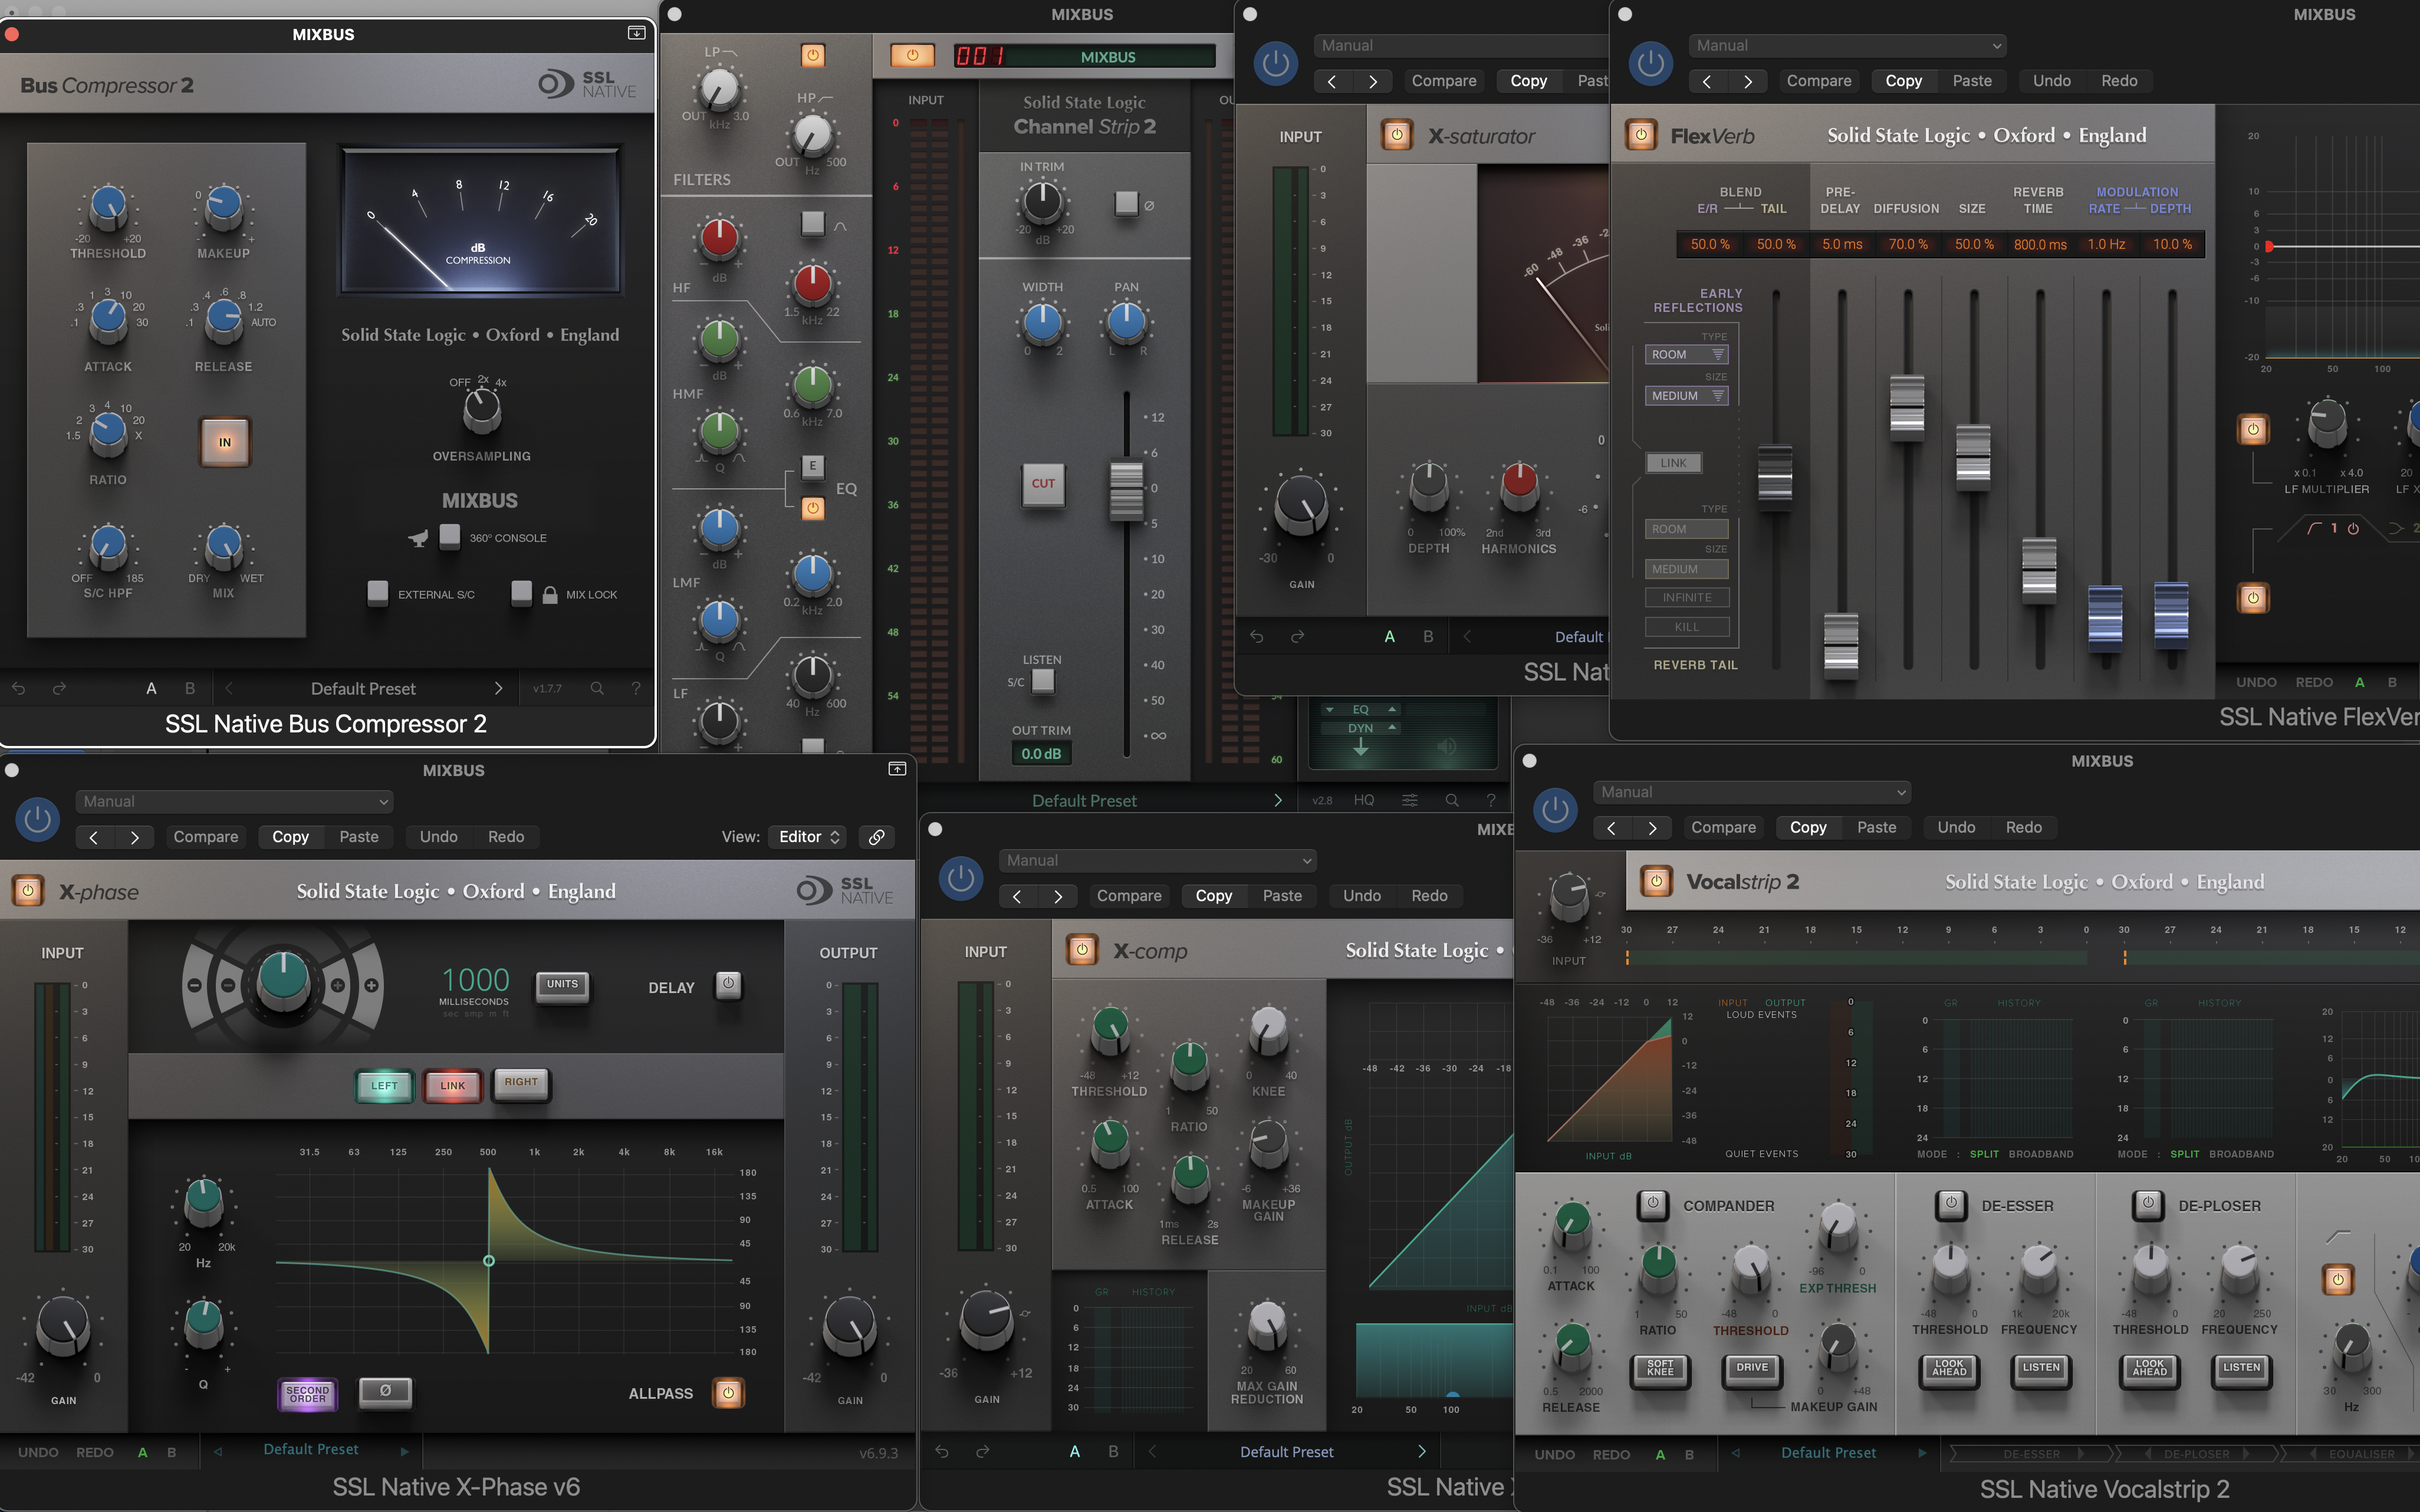
Task: Click Paste in the X-comp window
Action: coord(1282,896)
